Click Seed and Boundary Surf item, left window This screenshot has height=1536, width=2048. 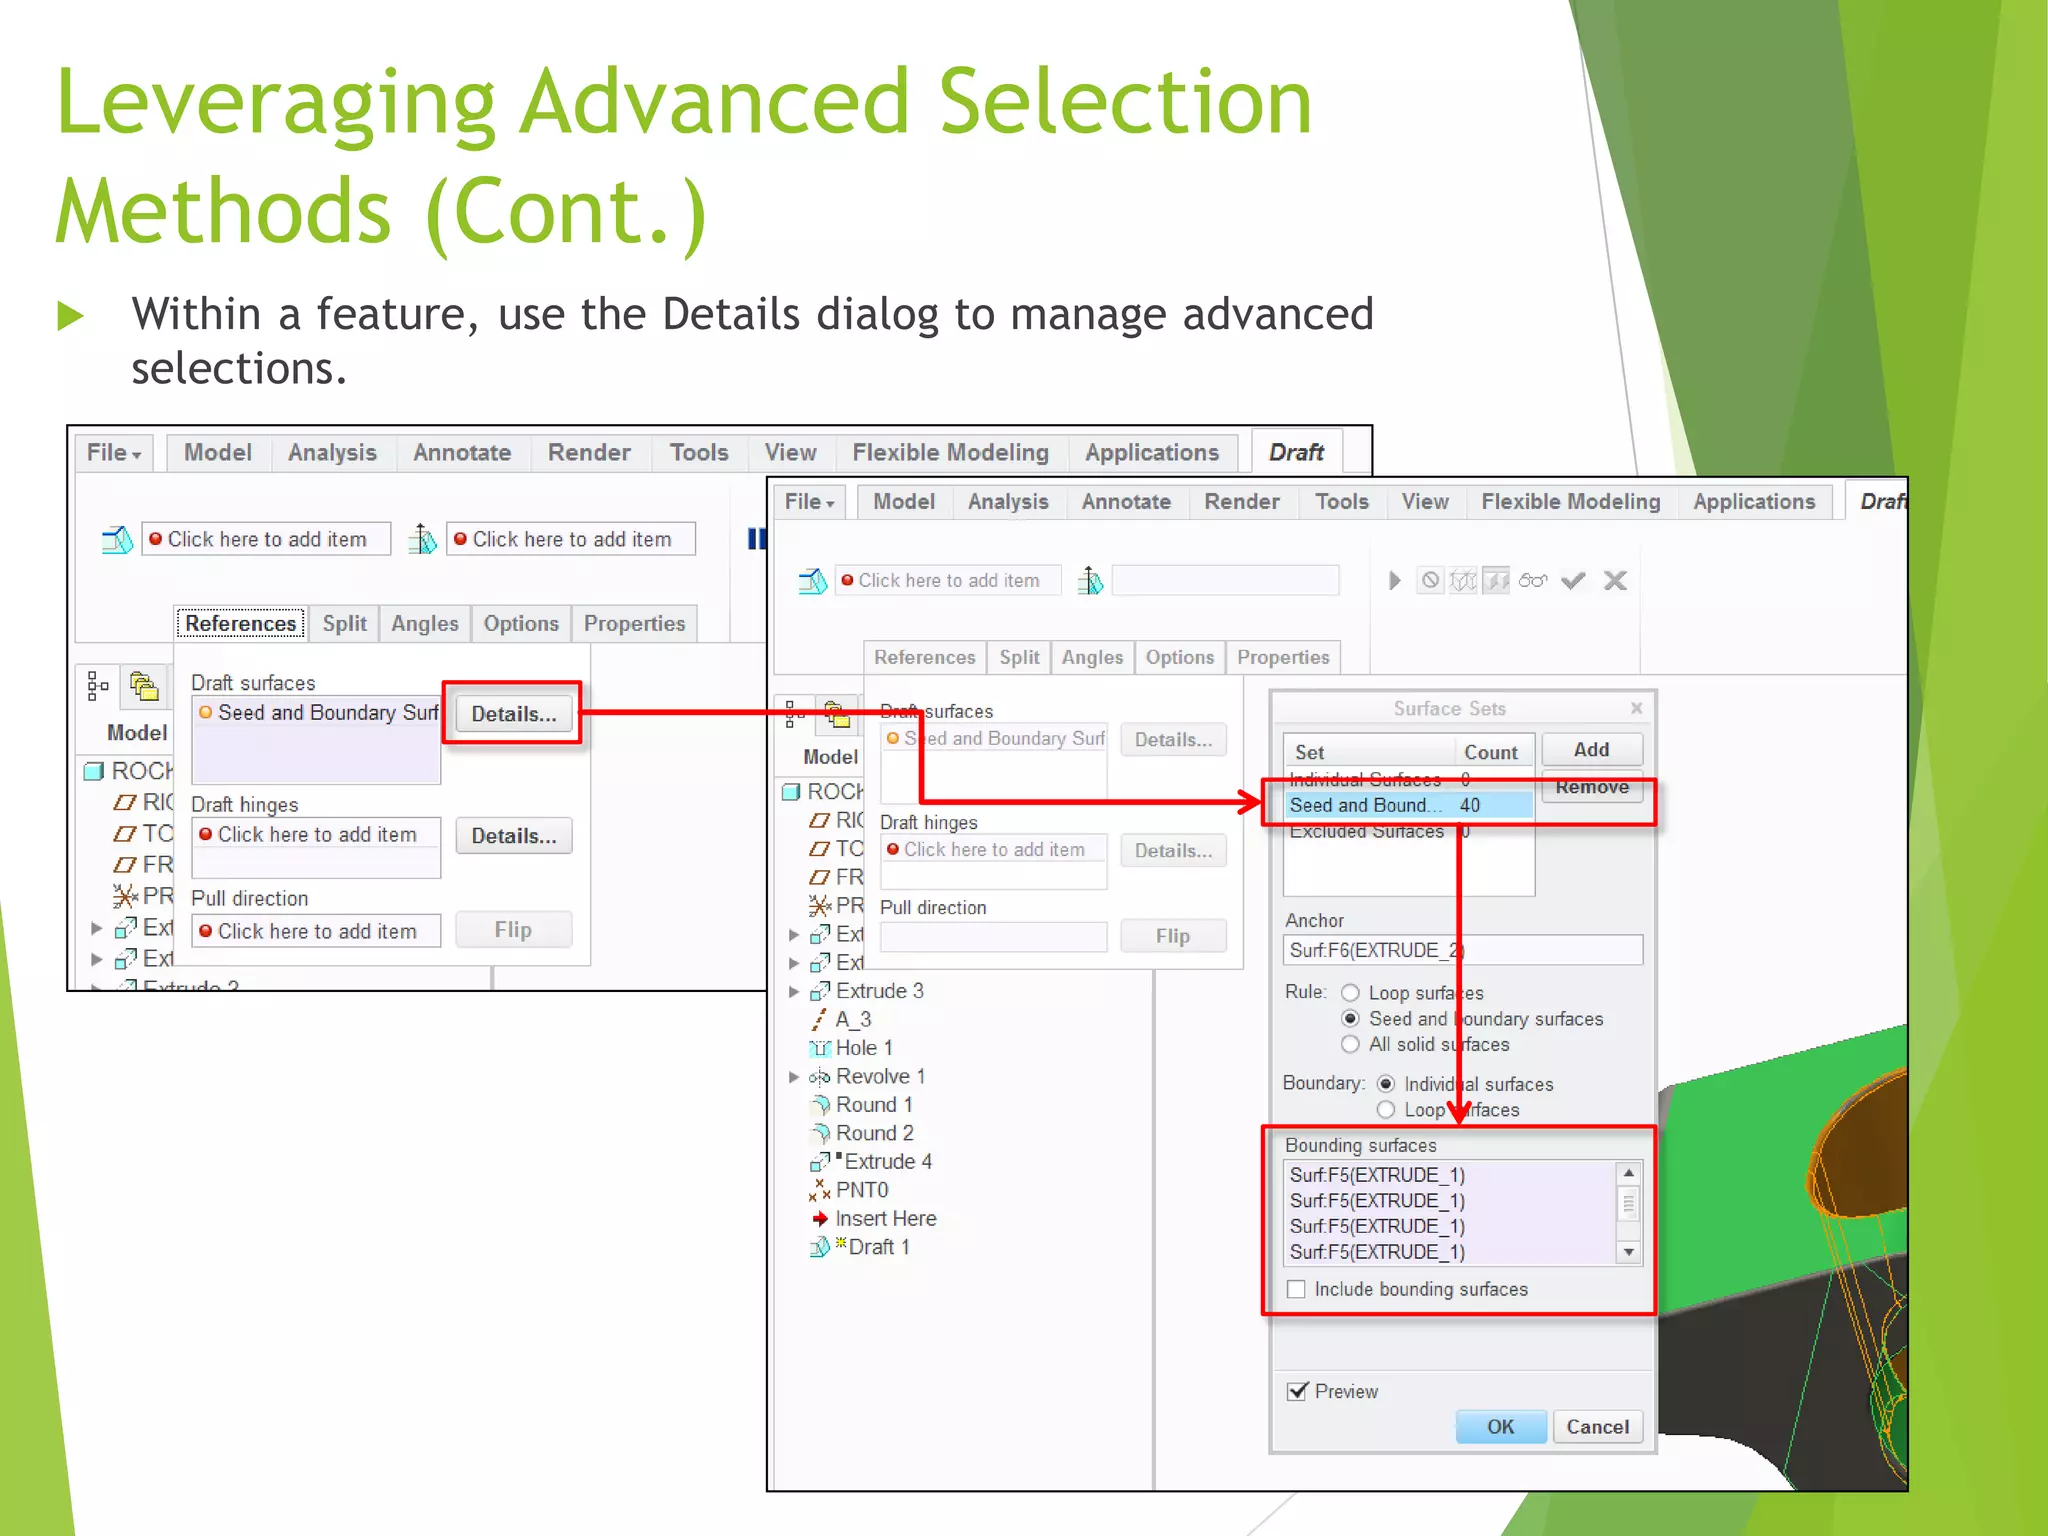point(317,713)
